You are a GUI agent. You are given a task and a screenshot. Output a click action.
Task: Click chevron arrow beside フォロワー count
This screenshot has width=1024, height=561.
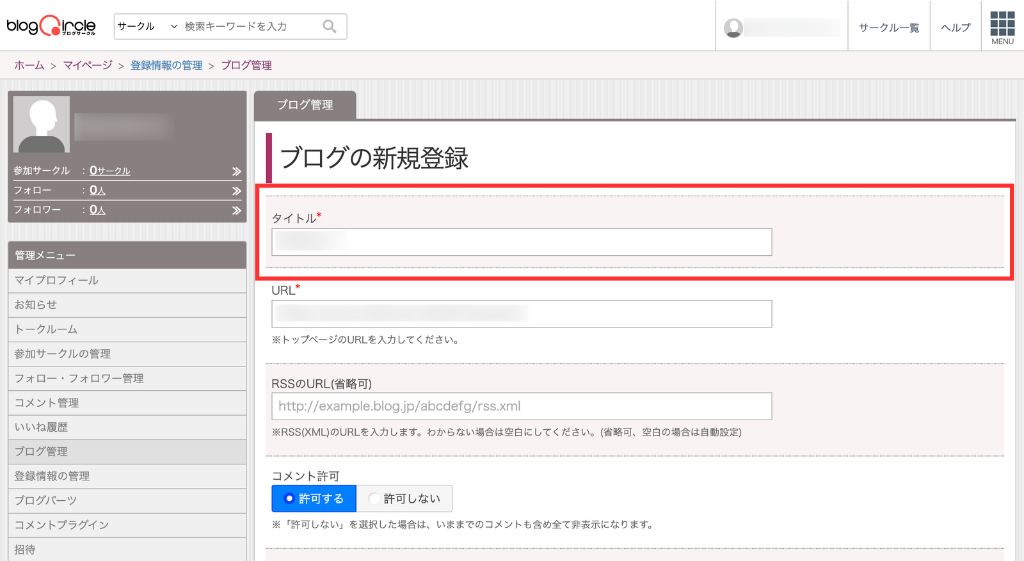coord(236,210)
